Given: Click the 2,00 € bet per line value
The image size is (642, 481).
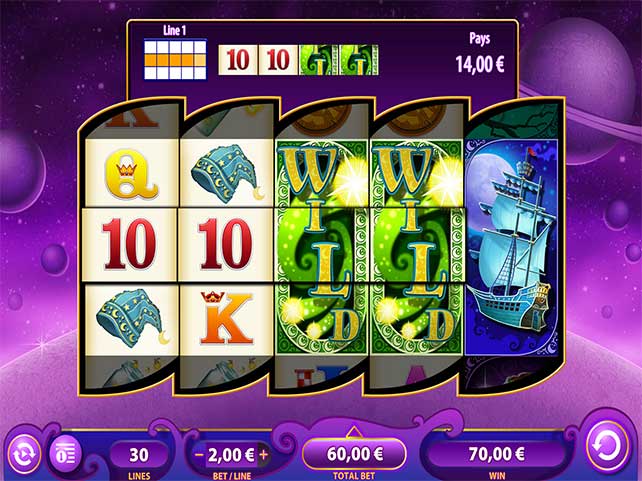Looking at the screenshot, I should coord(231,454).
